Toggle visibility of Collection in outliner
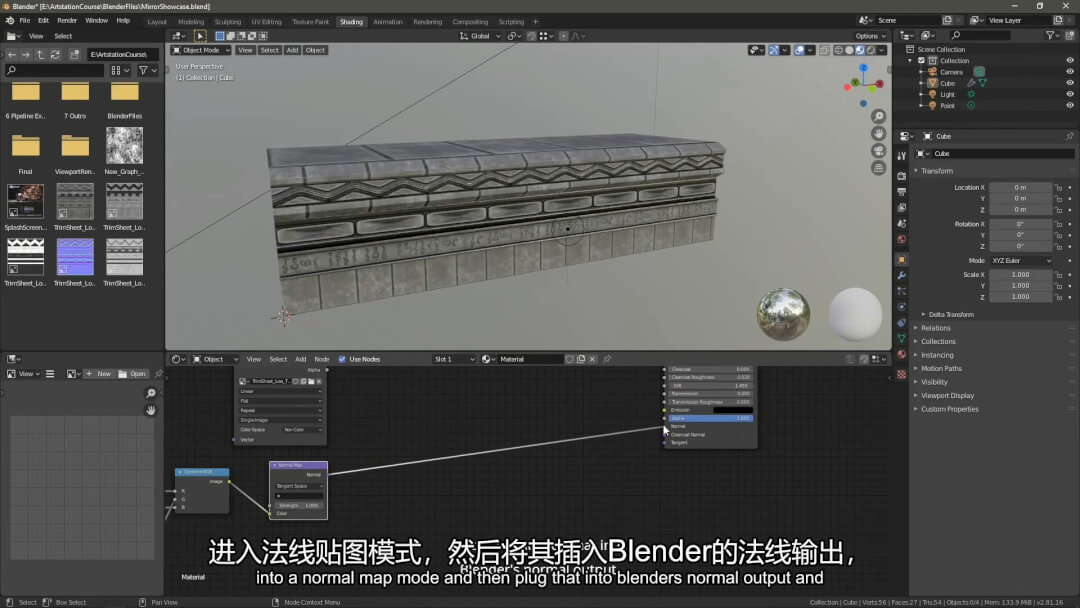 click(x=1070, y=61)
